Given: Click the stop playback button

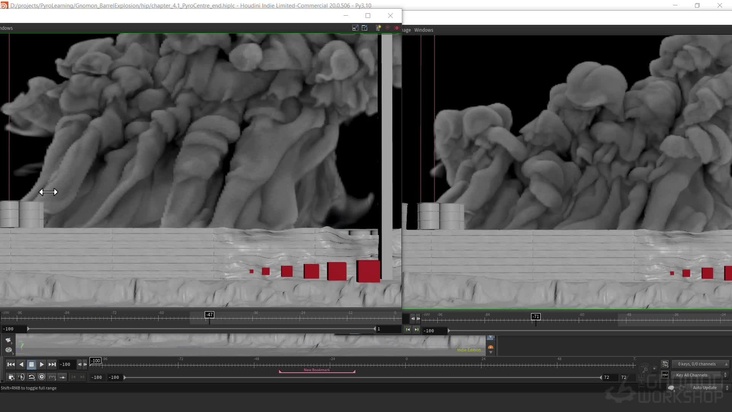Looking at the screenshot, I should tap(31, 365).
